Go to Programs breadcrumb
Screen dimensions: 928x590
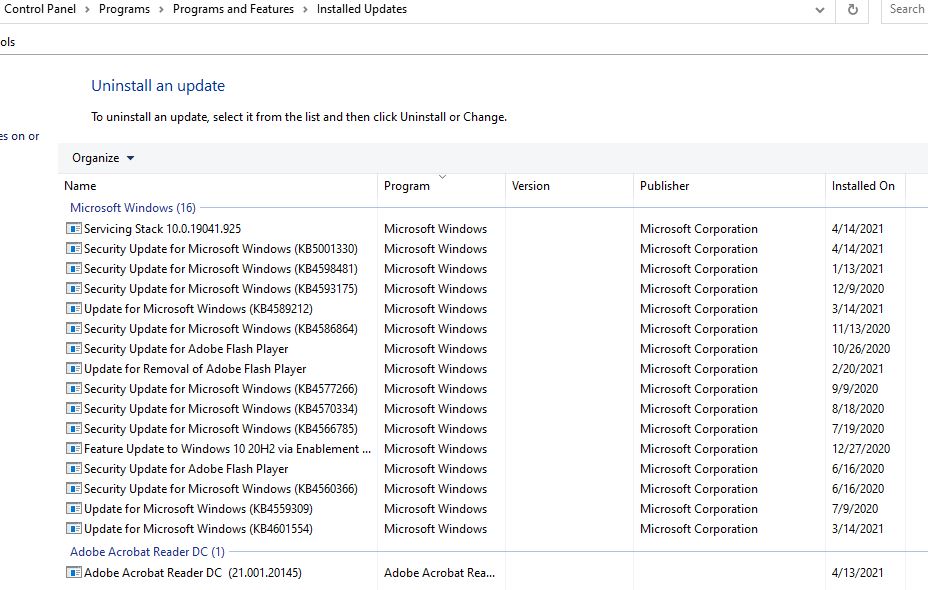(x=124, y=9)
